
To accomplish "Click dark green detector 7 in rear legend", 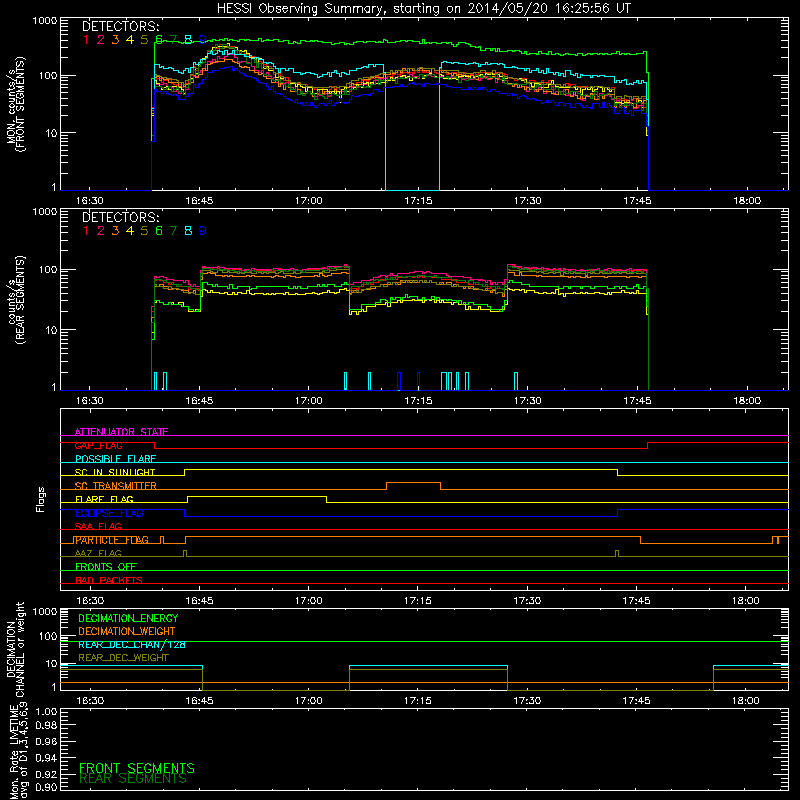I will click(x=173, y=231).
